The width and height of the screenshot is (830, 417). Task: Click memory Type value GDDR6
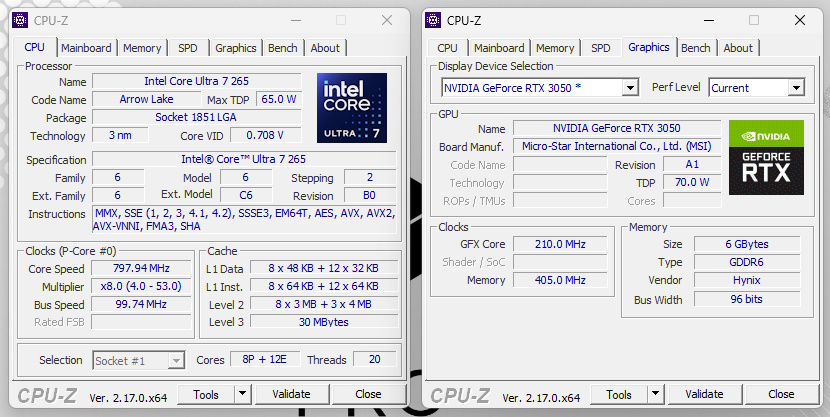click(747, 262)
